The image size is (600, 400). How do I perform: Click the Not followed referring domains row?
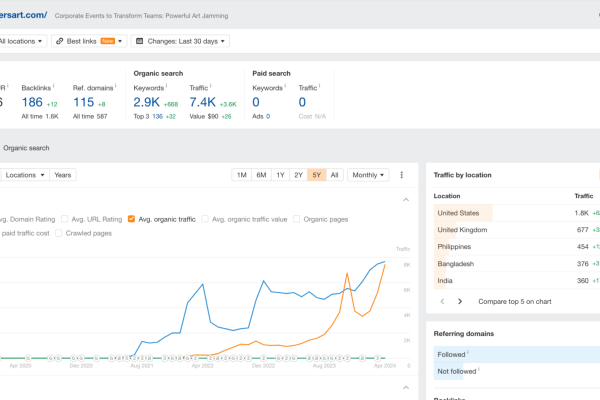(x=517, y=371)
